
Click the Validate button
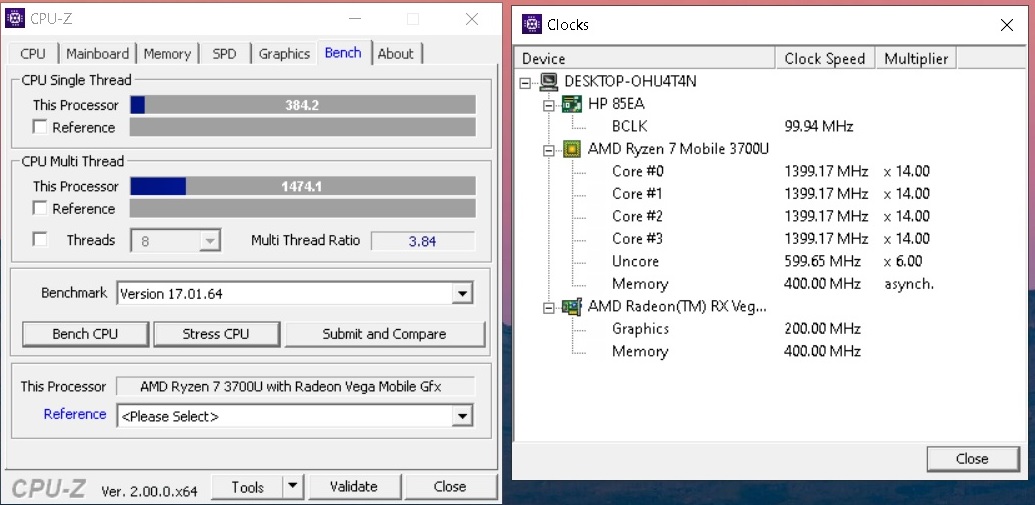point(354,487)
